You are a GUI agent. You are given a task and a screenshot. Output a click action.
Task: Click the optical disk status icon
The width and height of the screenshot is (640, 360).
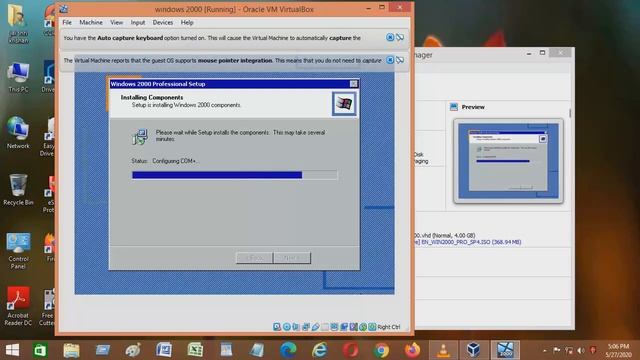point(287,327)
